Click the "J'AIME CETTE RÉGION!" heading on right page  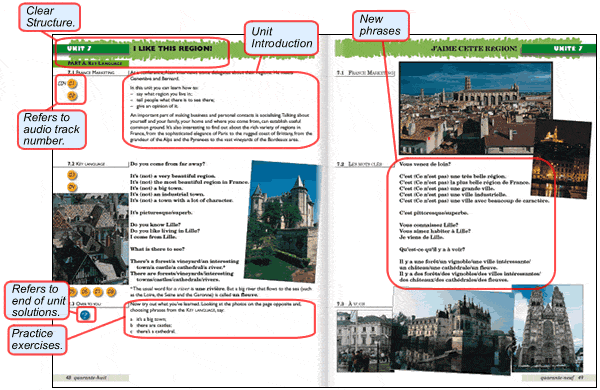[x=474, y=49]
